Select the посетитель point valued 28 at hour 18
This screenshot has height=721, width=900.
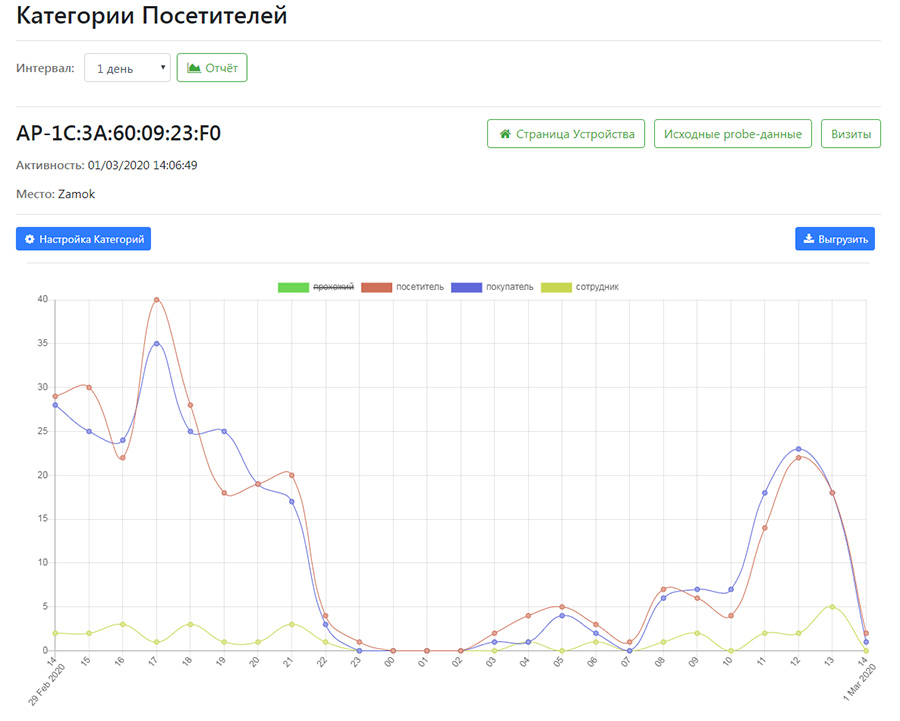tap(190, 405)
